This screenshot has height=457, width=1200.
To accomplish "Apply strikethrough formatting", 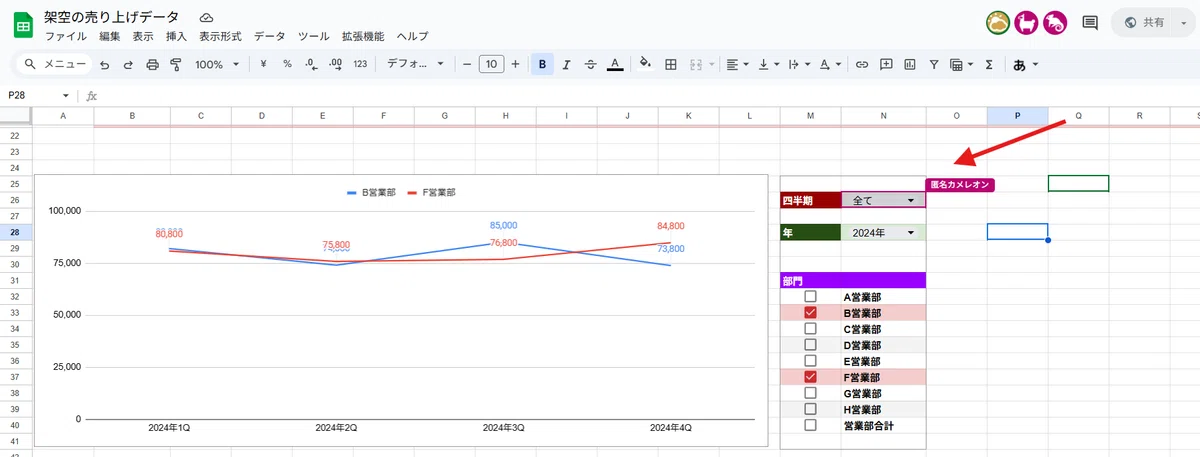I will pos(591,64).
